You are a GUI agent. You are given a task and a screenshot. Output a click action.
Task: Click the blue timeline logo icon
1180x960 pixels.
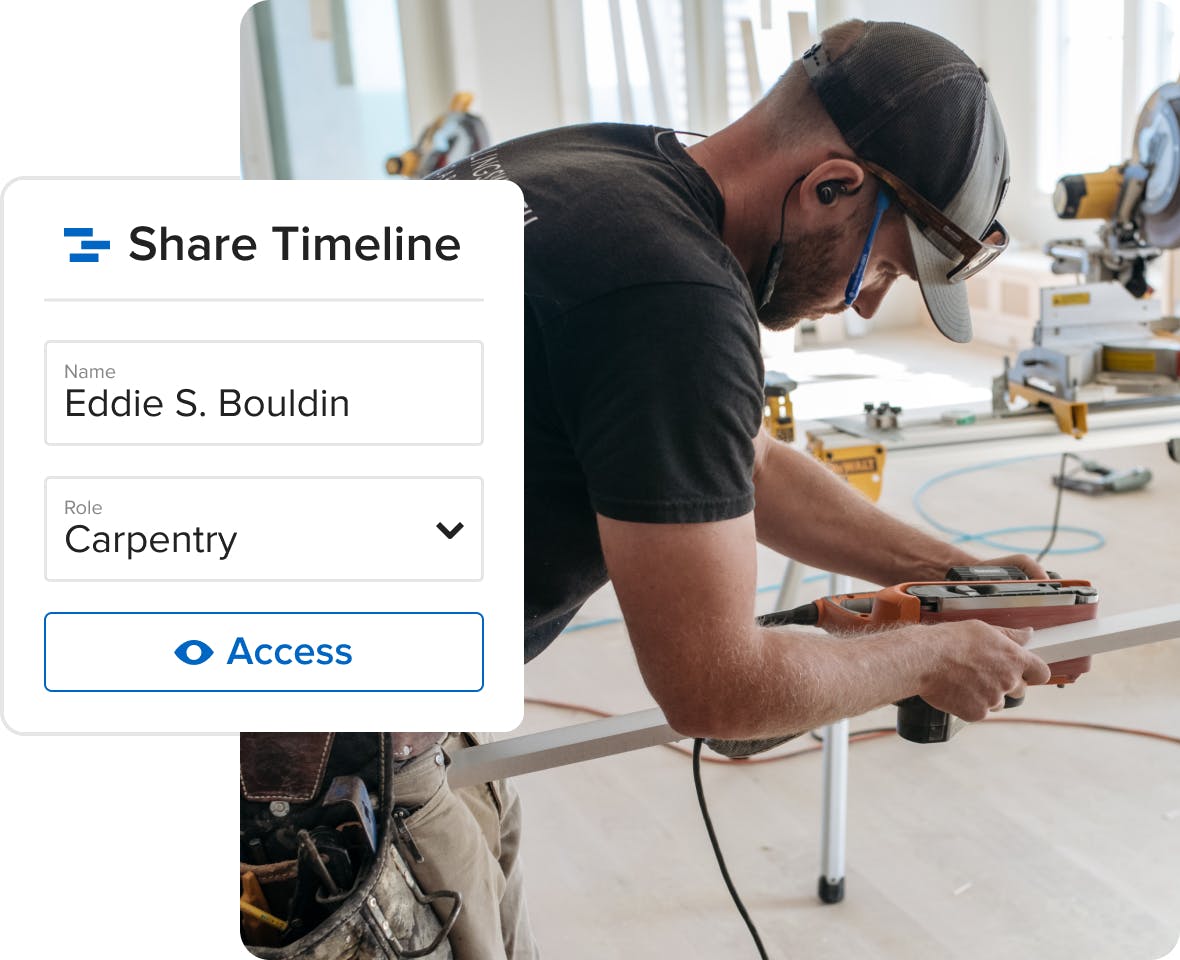(x=87, y=245)
